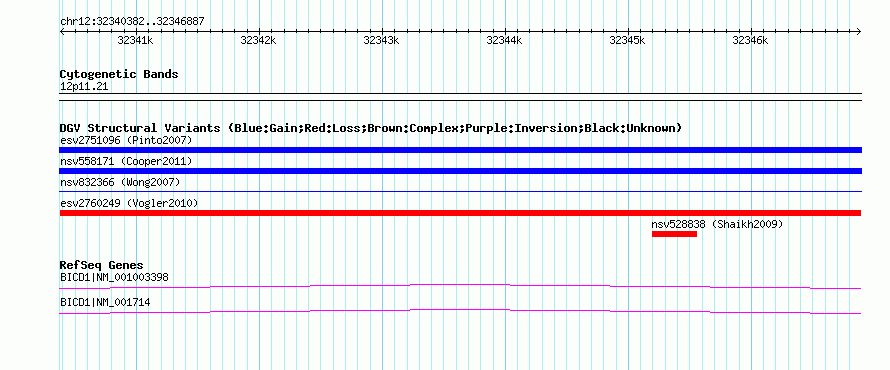Click the short nsv528838 red bar

674,234
